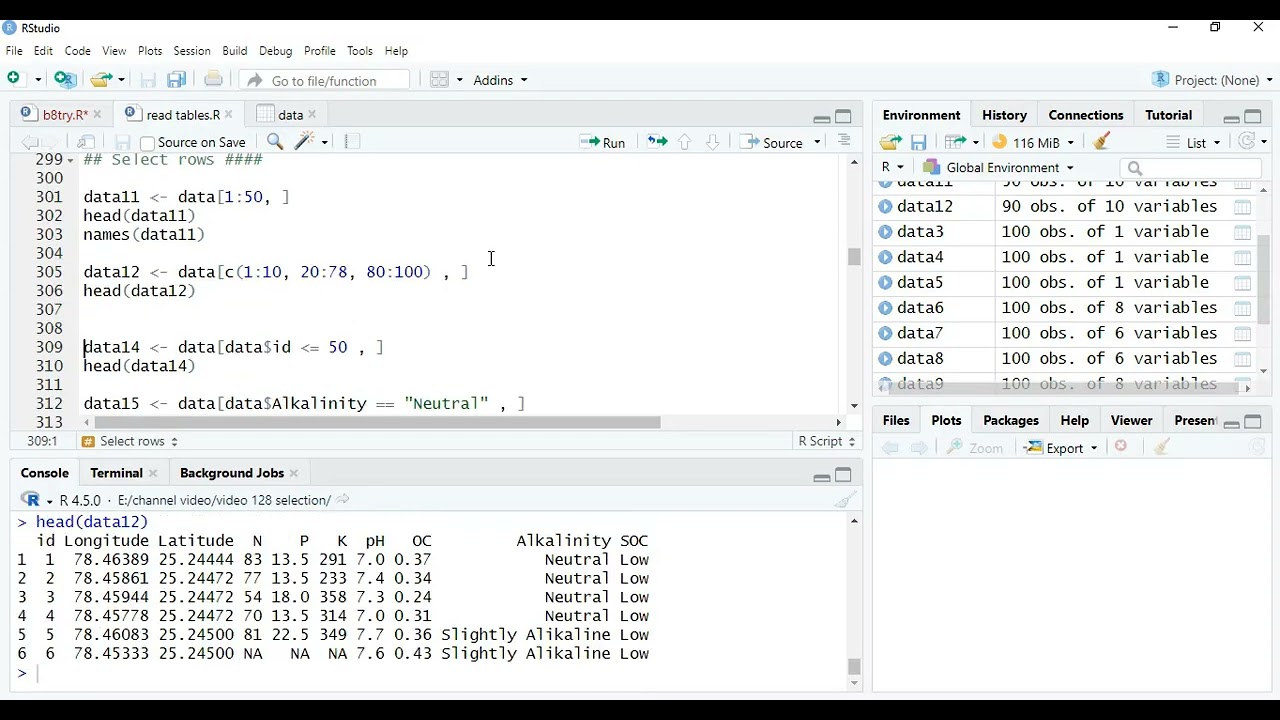Open memory usage 116 MiB dropdown
The height and width of the screenshot is (720, 1280).
point(1033,142)
